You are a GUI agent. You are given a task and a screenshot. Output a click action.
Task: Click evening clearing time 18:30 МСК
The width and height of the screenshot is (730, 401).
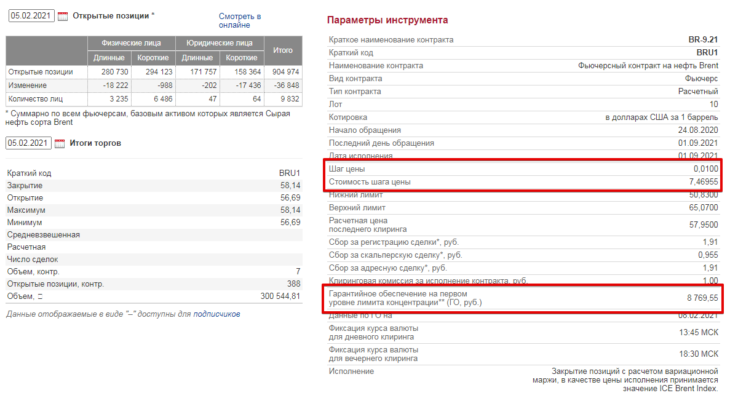pyautogui.click(x=698, y=354)
